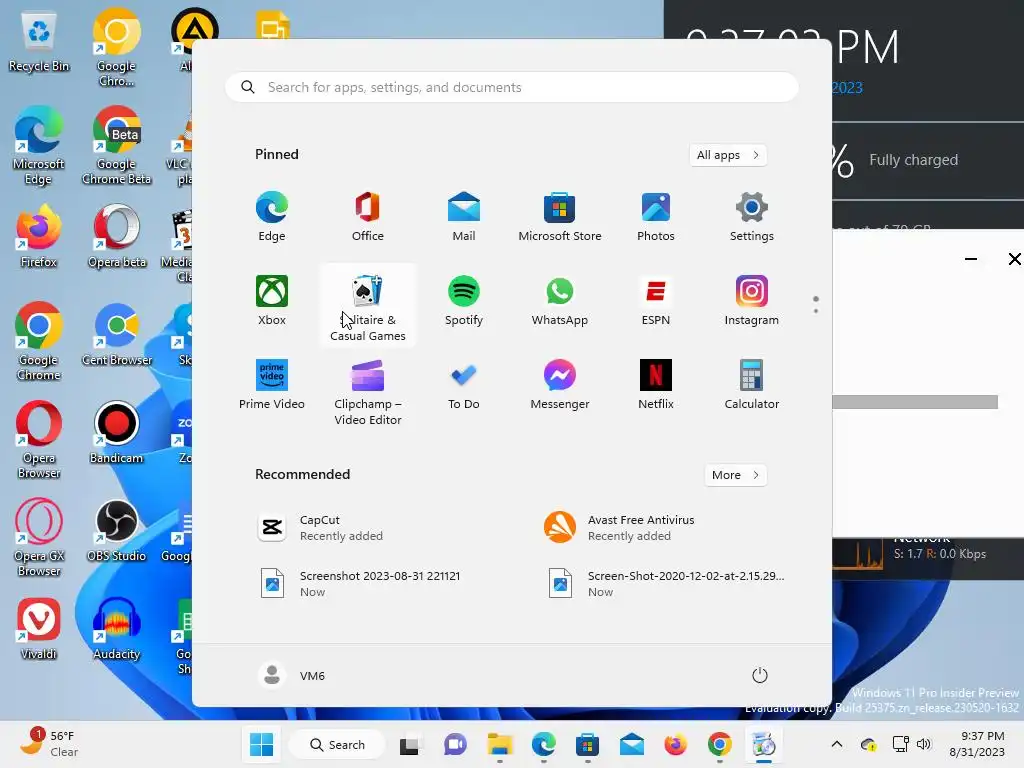Select Firefox desktop shortcut
The height and width of the screenshot is (768, 1024).
point(39,236)
